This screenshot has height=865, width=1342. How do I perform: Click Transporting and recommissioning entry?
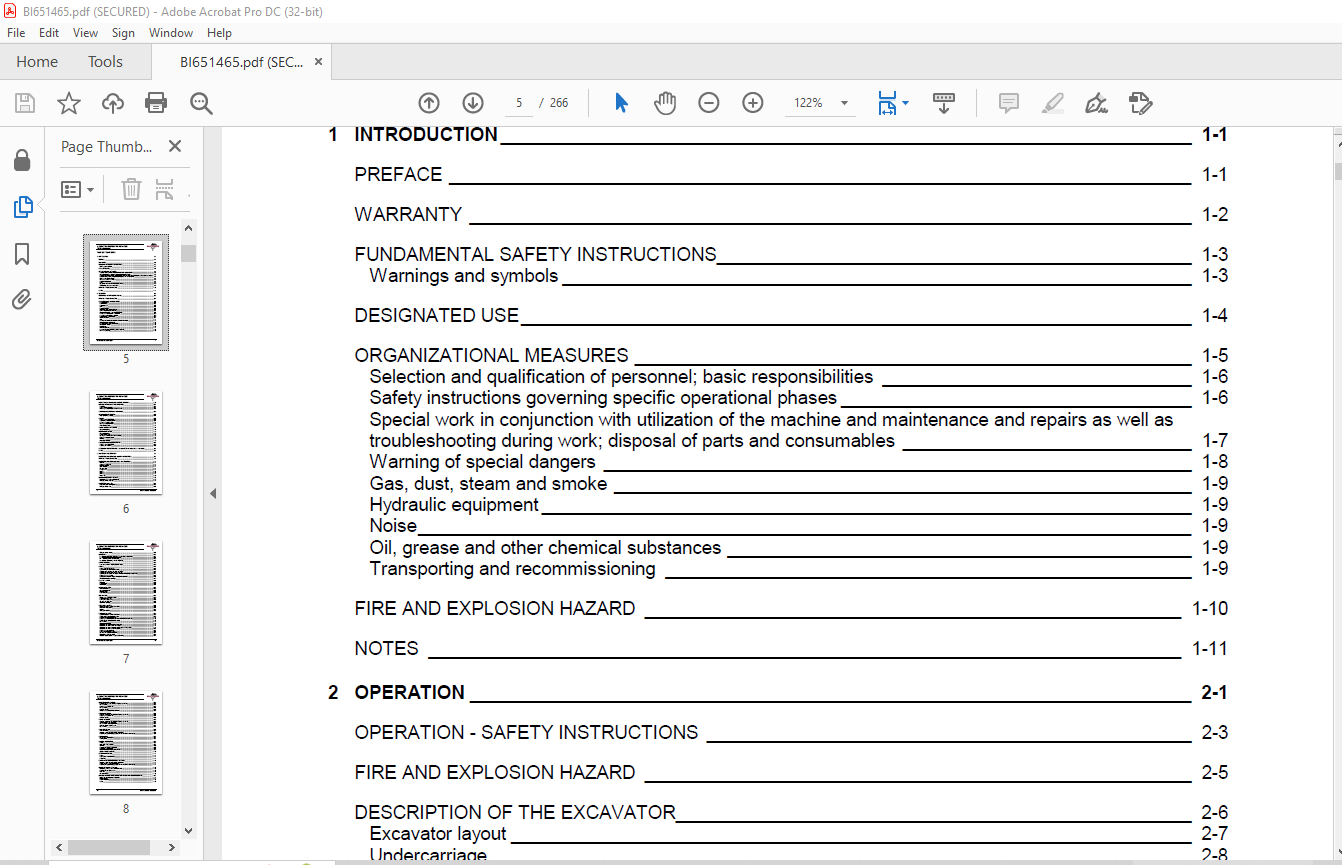click(512, 569)
